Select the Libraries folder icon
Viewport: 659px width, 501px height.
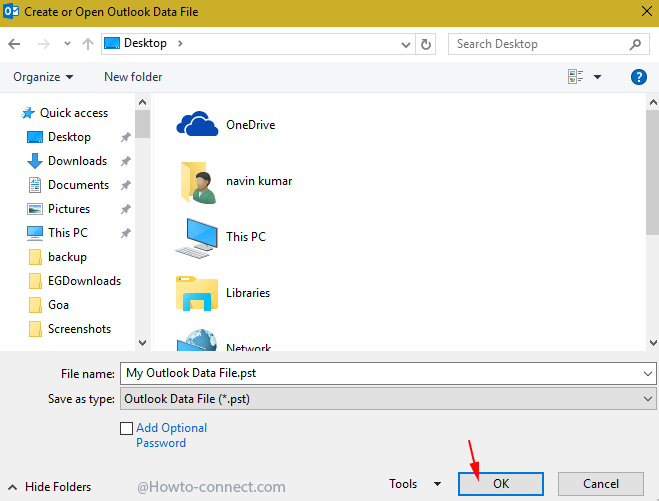coord(197,293)
